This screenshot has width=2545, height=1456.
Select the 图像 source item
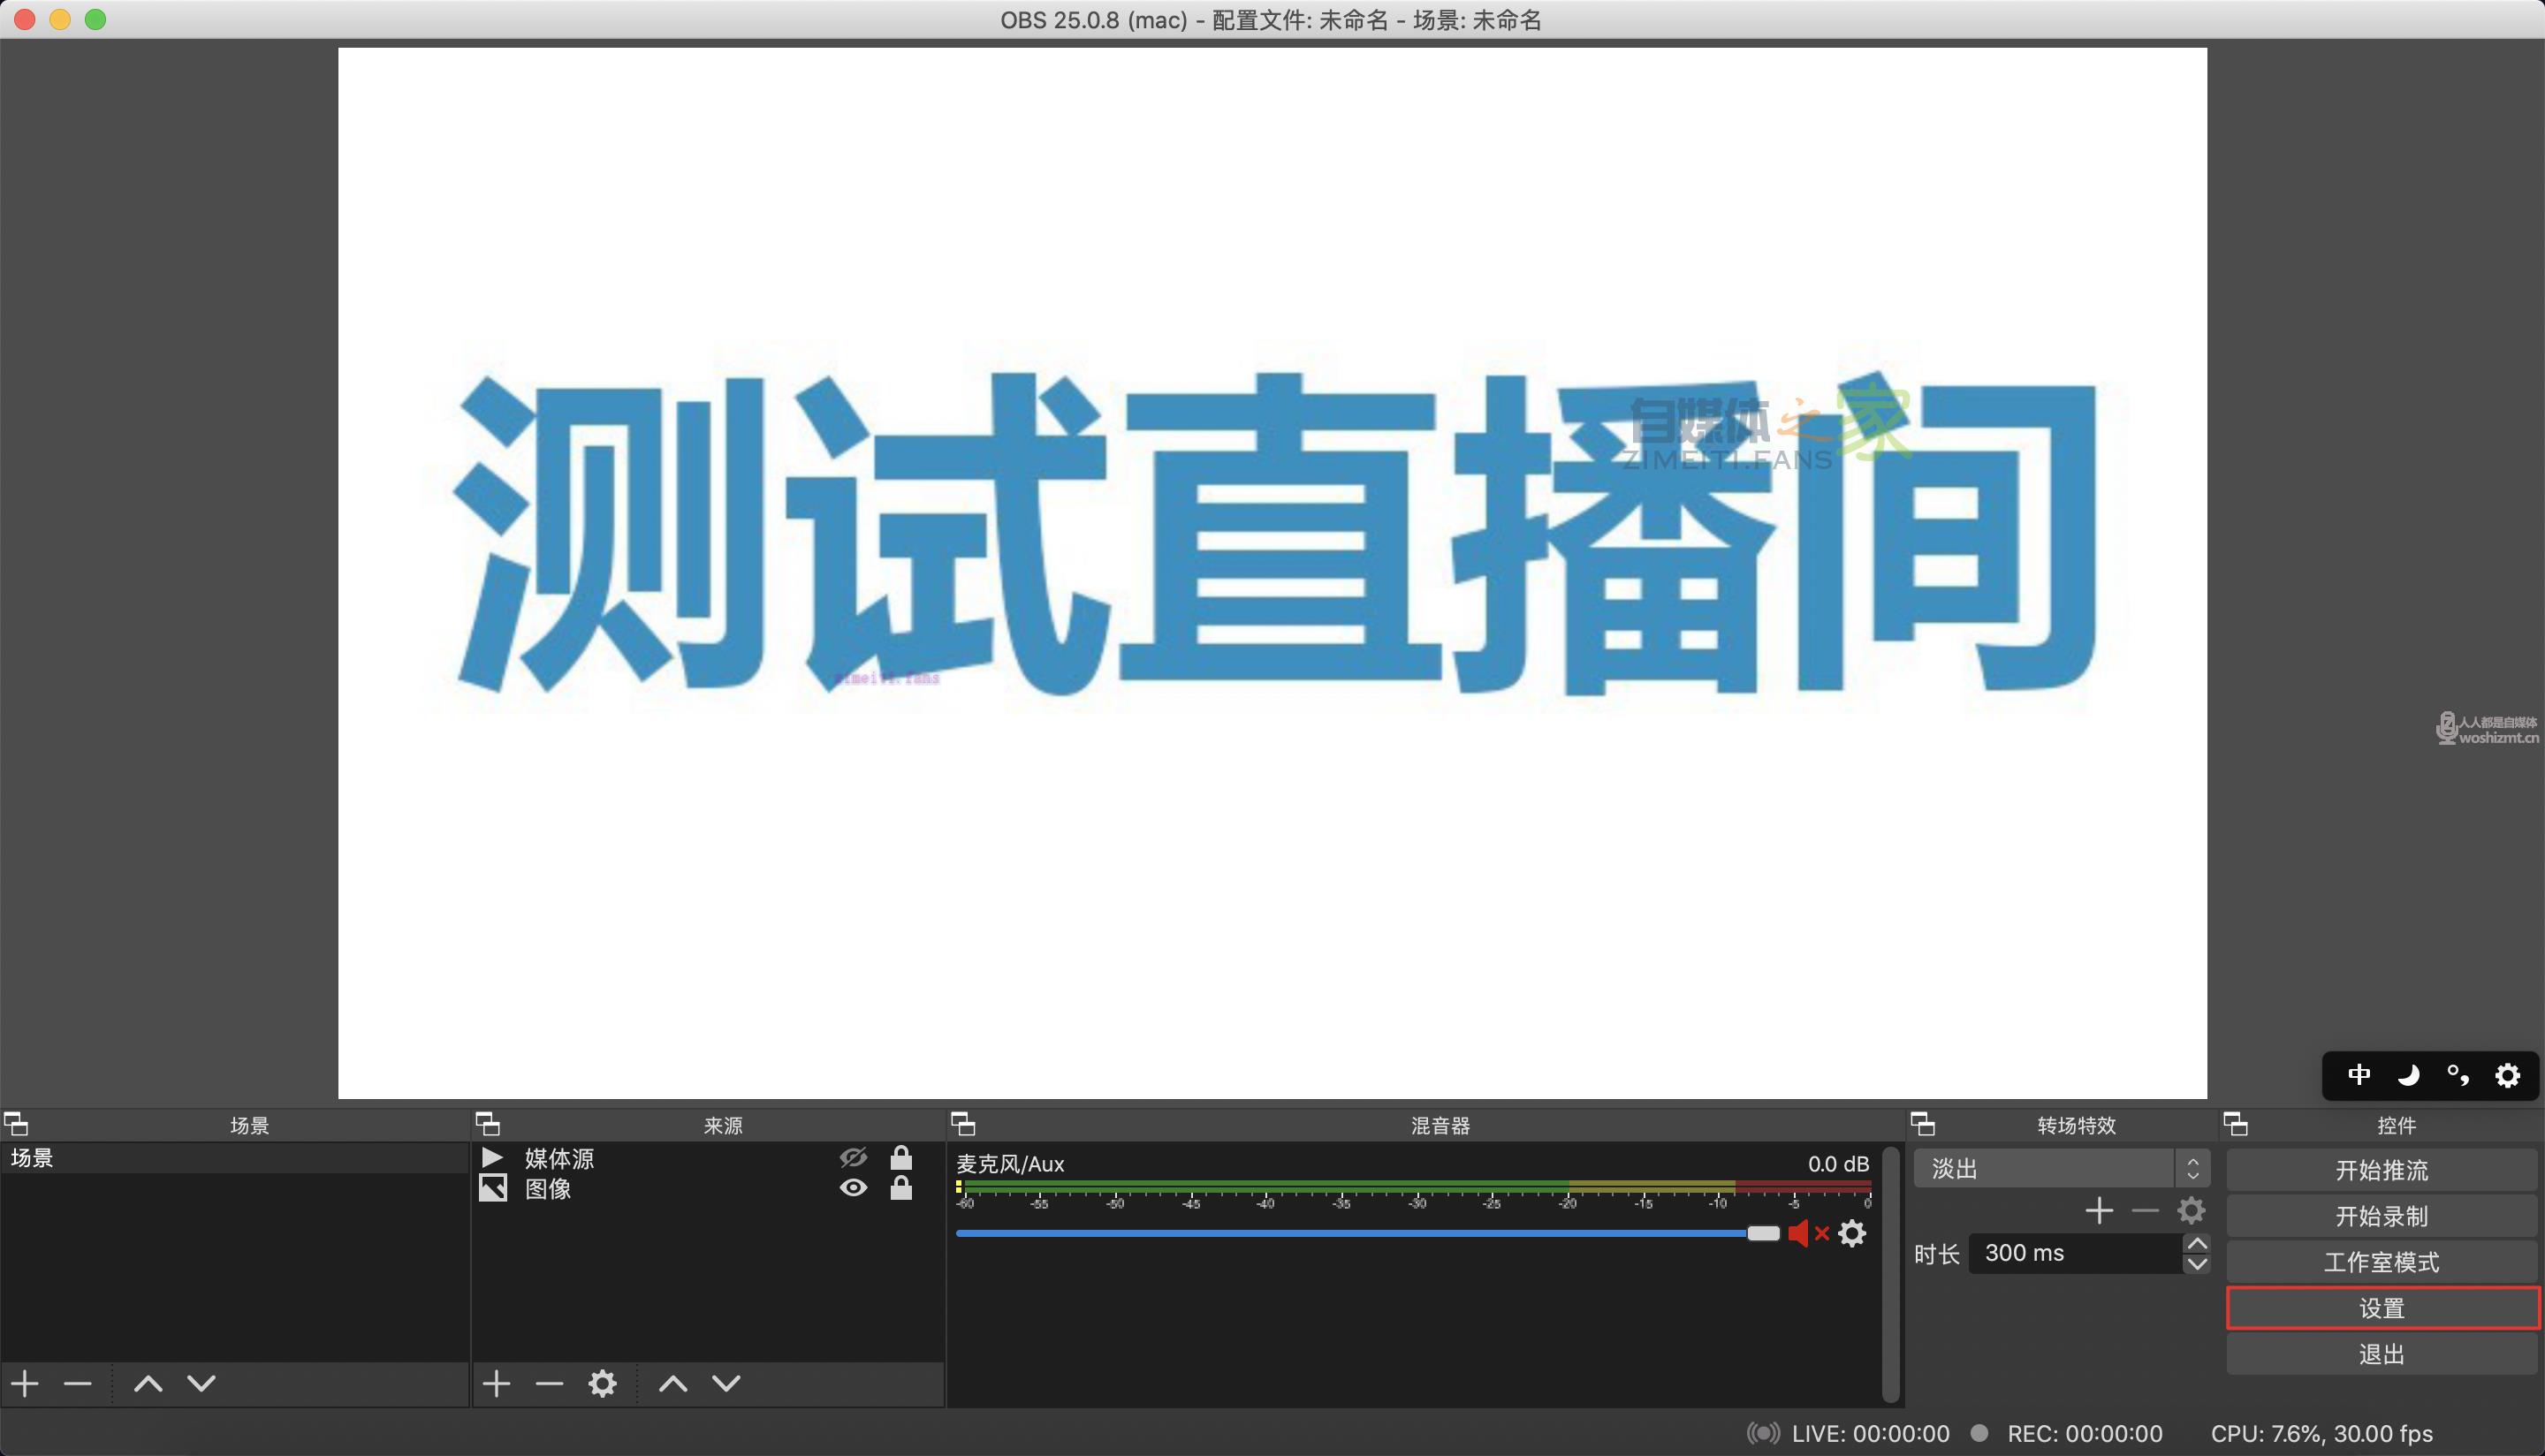point(548,1189)
